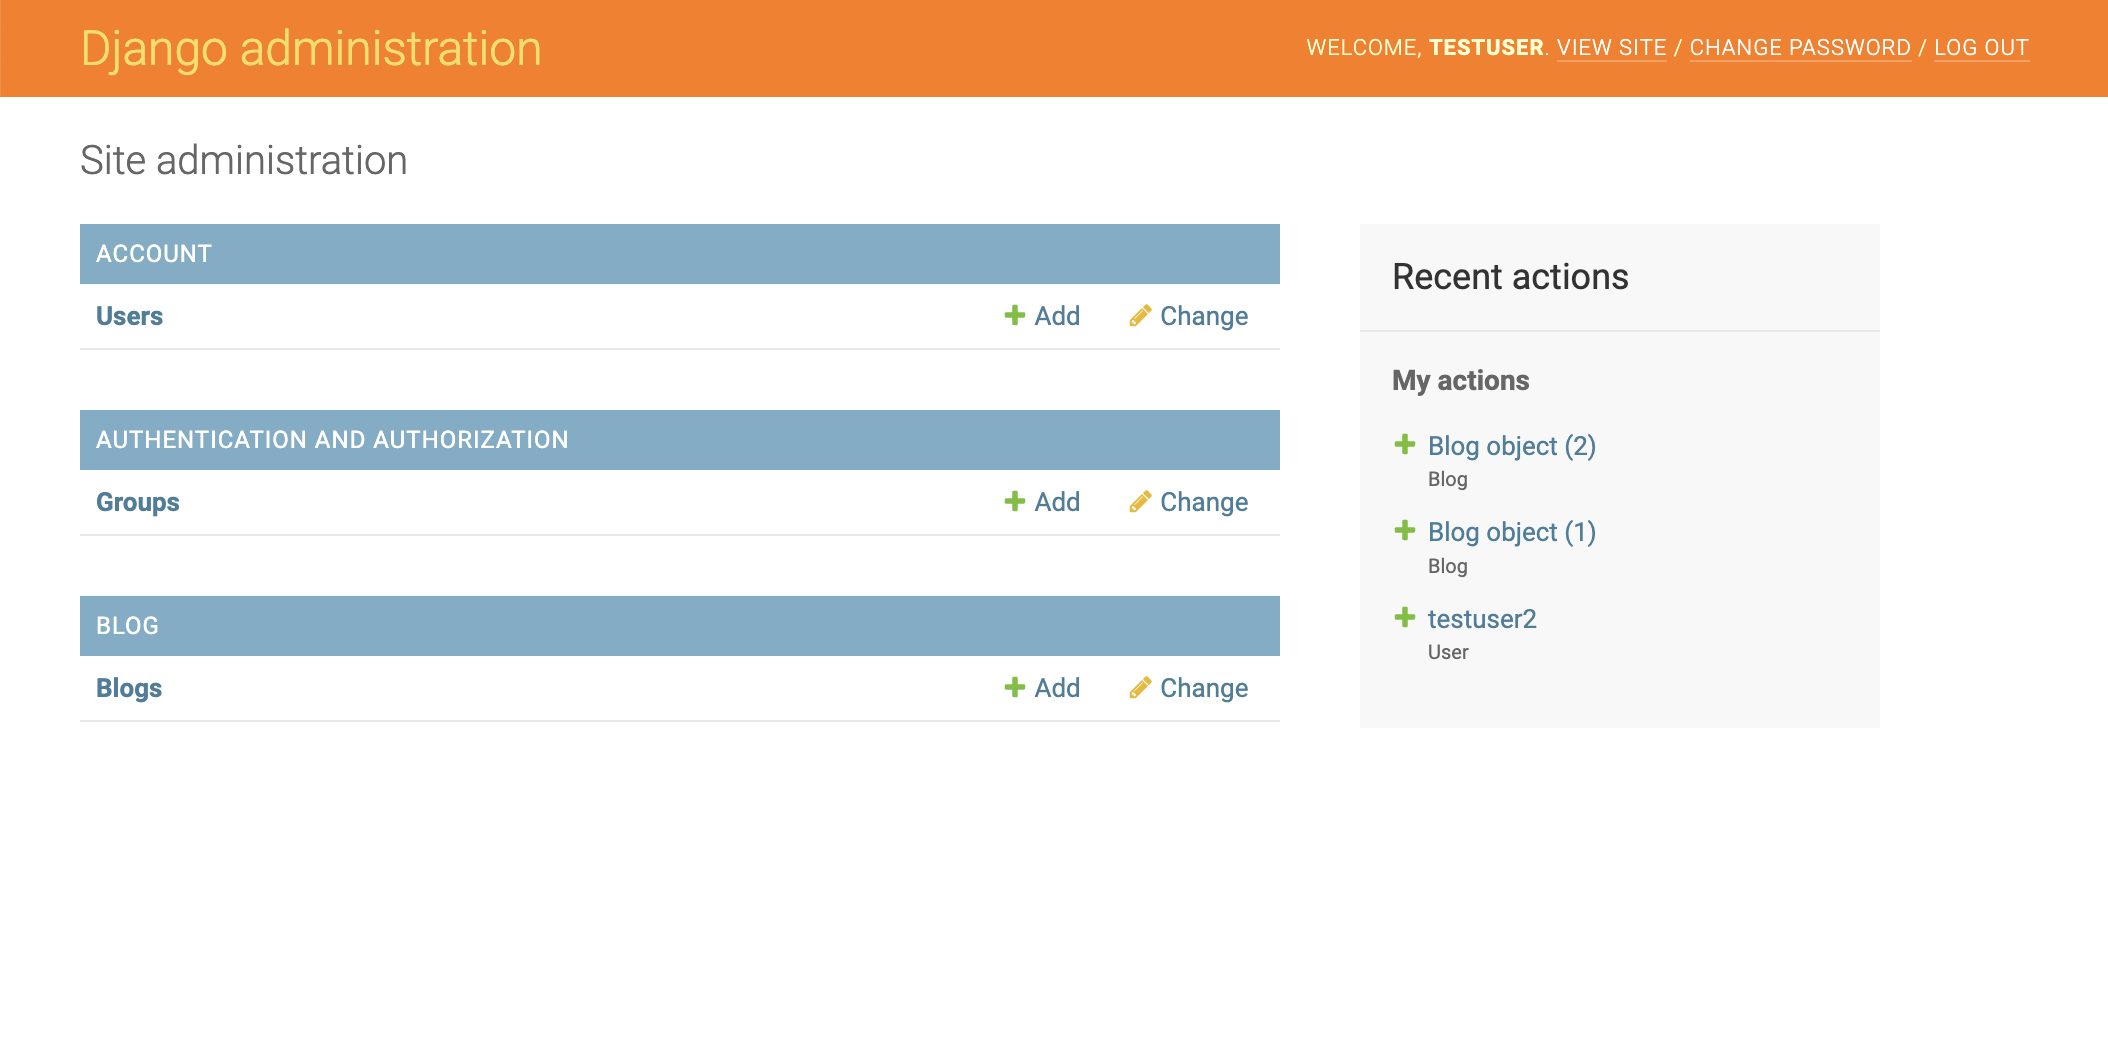The width and height of the screenshot is (2108, 1044).
Task: Click the green Add icon next to Blogs
Action: (x=1014, y=688)
